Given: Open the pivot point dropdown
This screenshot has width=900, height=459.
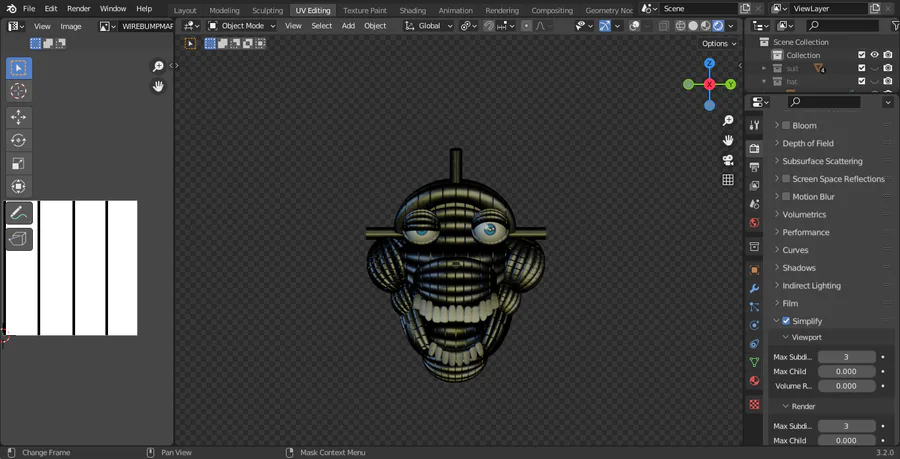Looking at the screenshot, I should pos(468,26).
